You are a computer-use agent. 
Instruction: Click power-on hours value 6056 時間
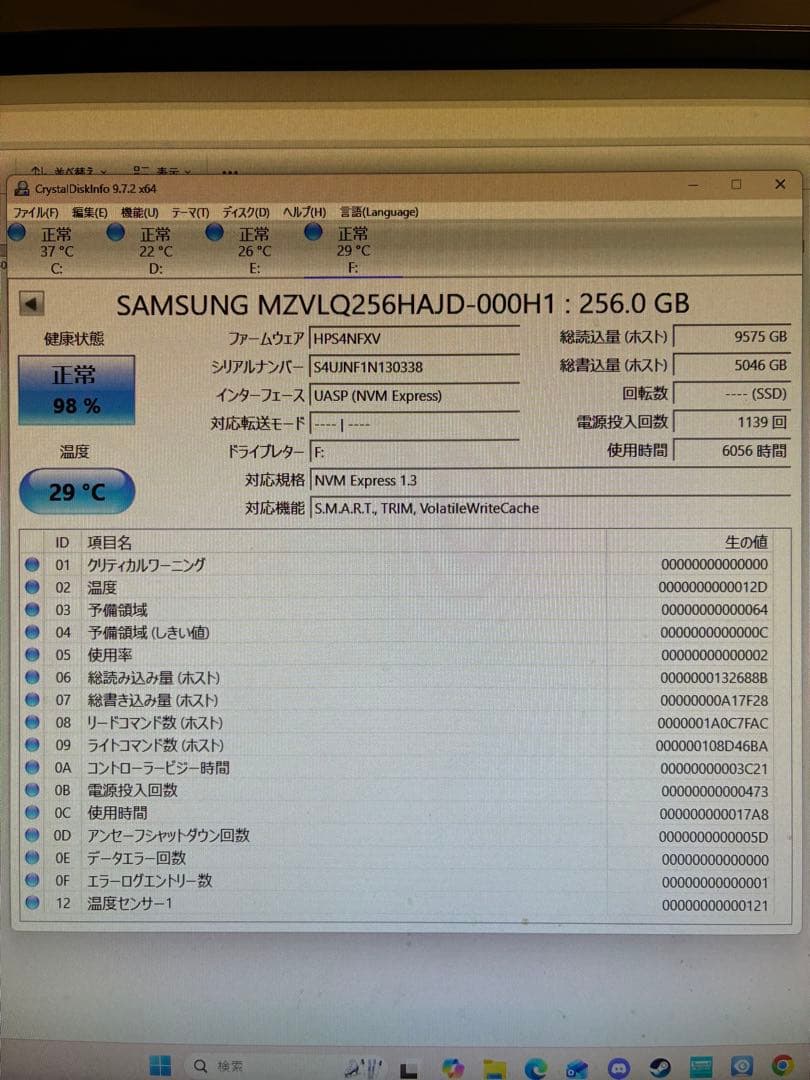click(x=731, y=450)
